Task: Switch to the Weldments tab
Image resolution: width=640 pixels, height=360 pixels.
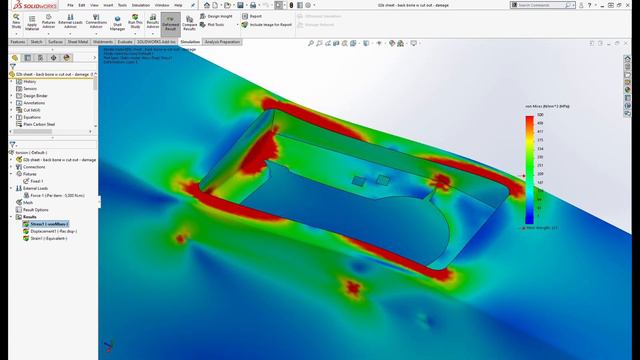Action: tap(103, 42)
